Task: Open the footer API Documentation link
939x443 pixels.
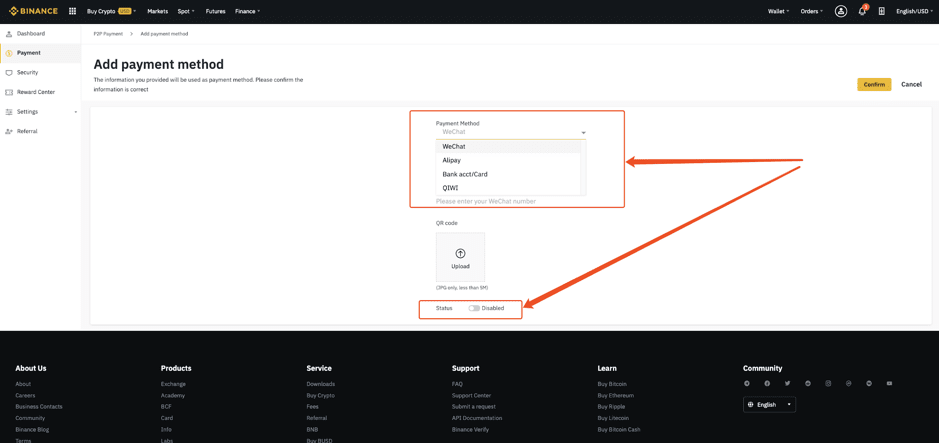Action: tap(477, 418)
